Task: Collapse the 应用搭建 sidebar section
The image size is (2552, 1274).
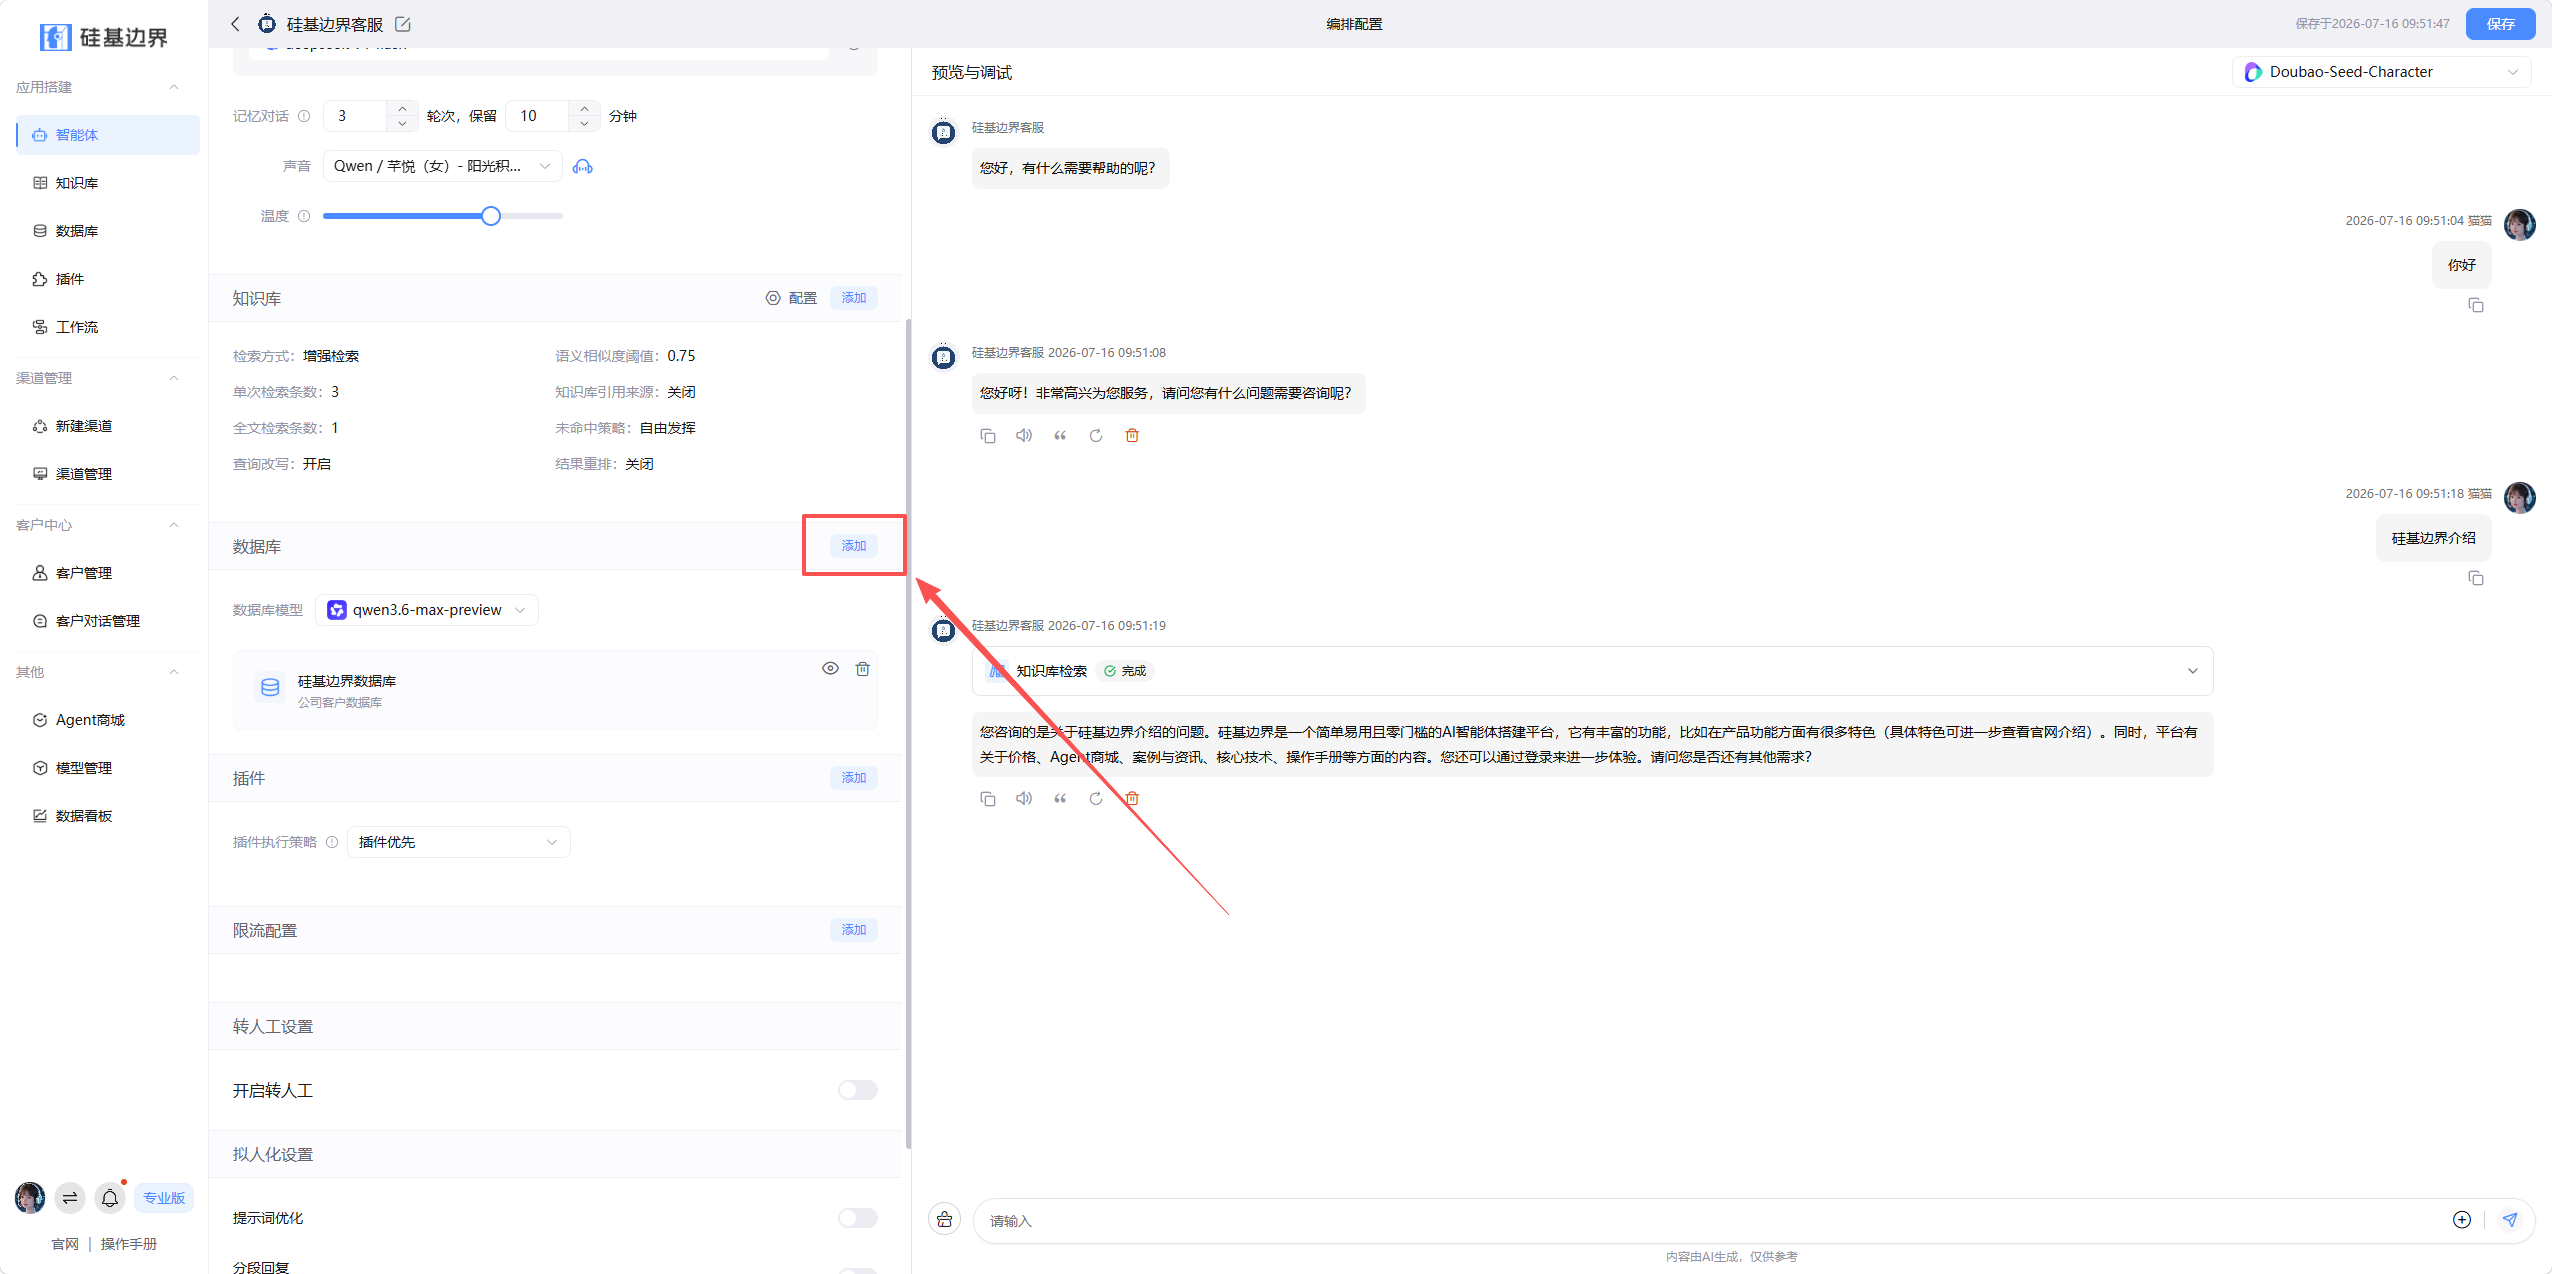Action: pos(174,87)
